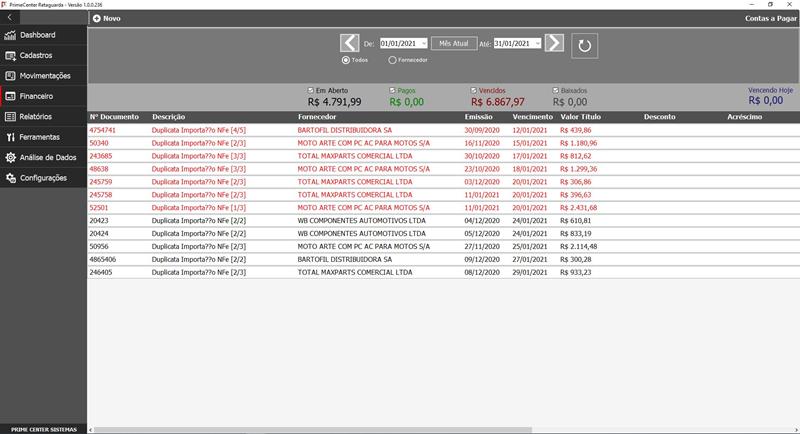This screenshot has height=434, width=800.
Task: Click the Mês Atual button
Action: [454, 44]
